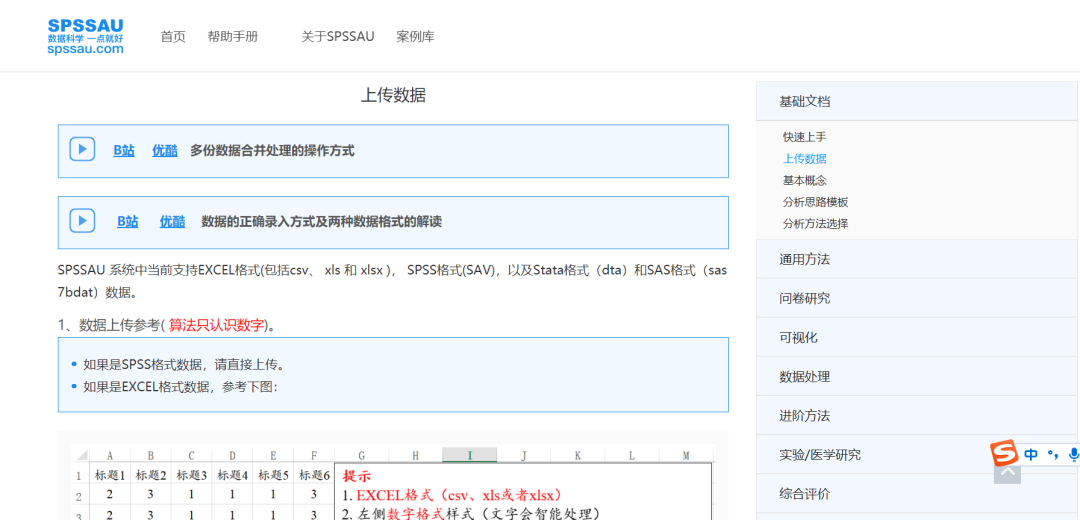Select 上传数据 in sidebar
The height and width of the screenshot is (520, 1080).
point(804,158)
